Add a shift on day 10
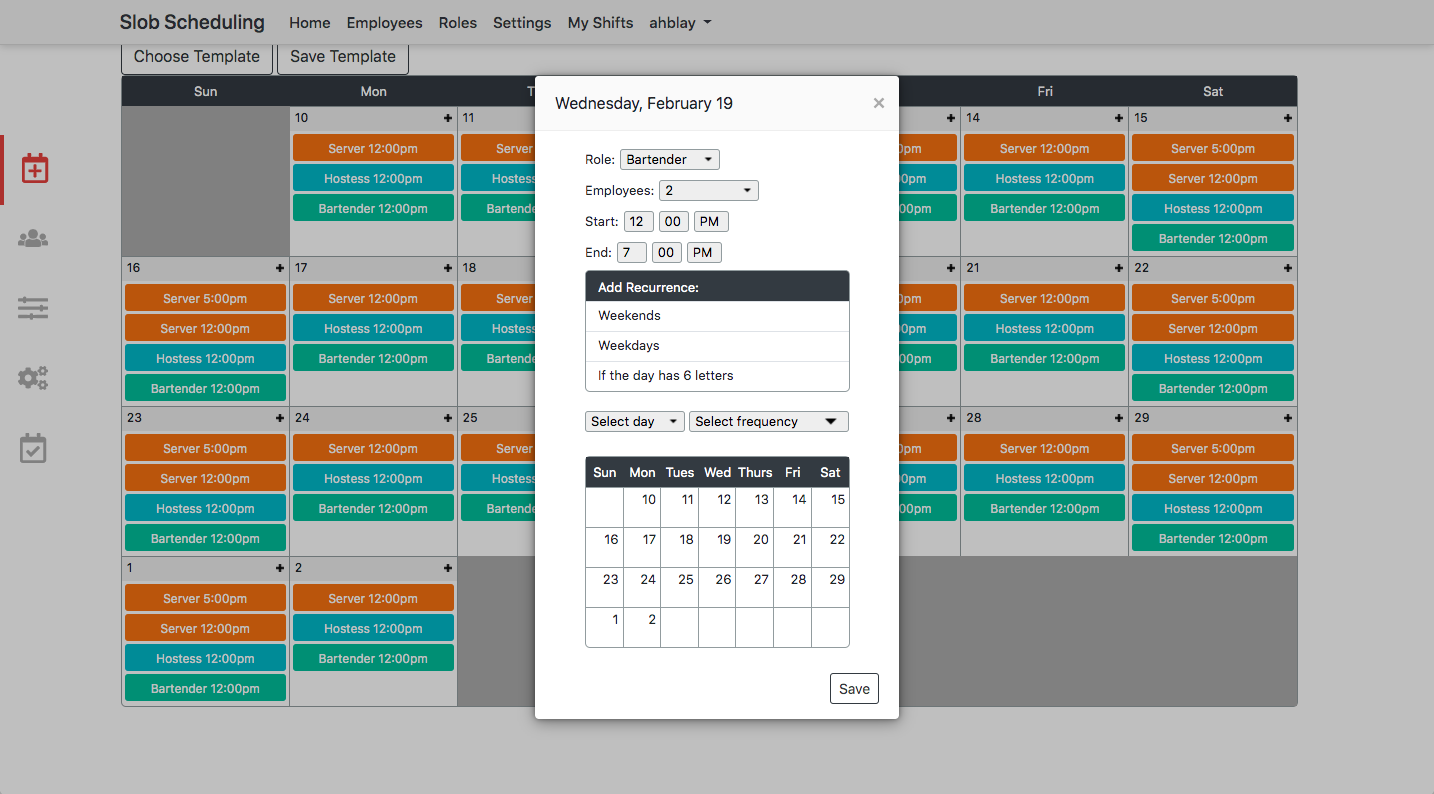Image resolution: width=1434 pixels, height=794 pixels. point(448,118)
